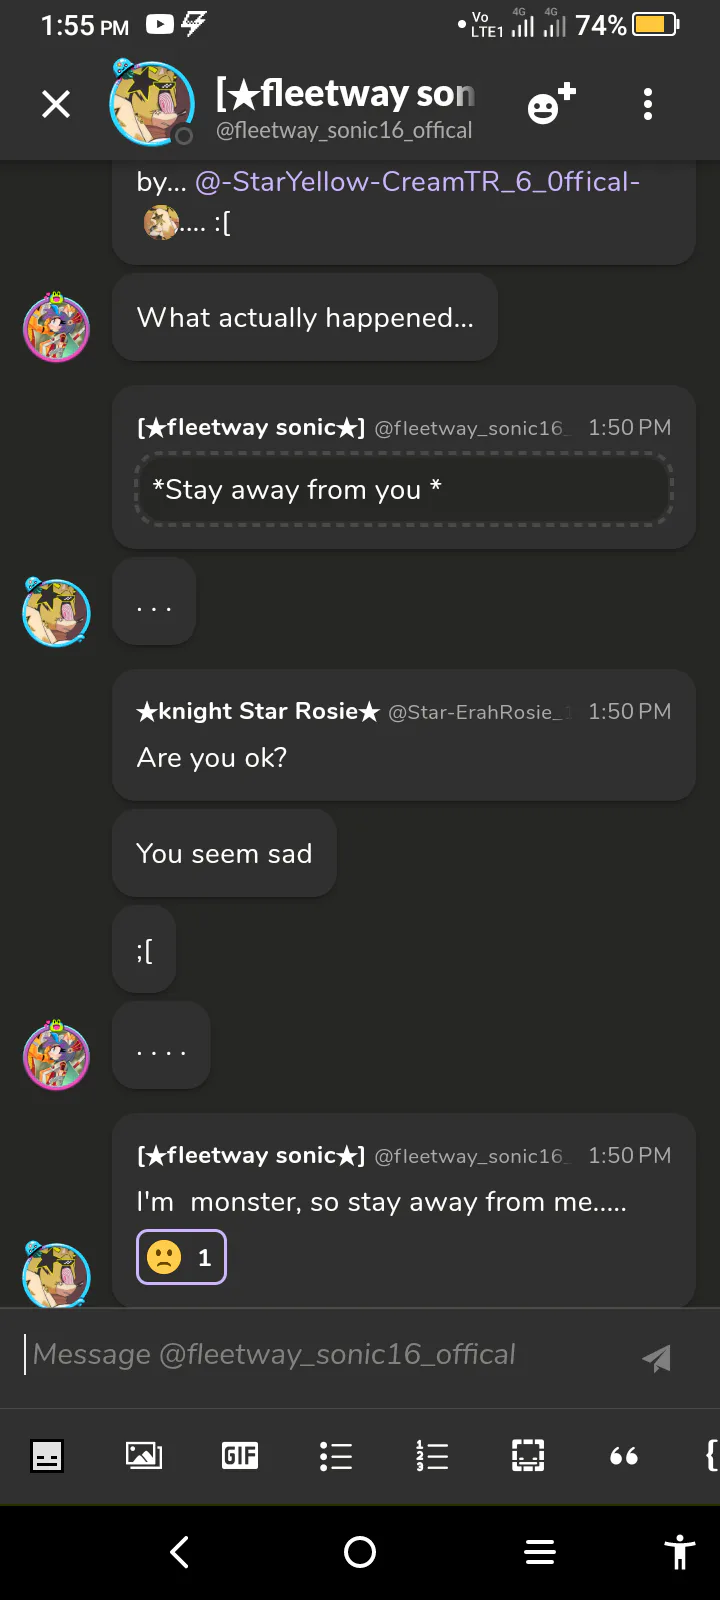Image resolution: width=720 pixels, height=1600 pixels.
Task: Insert an image using picture icon
Action: click(x=144, y=1455)
